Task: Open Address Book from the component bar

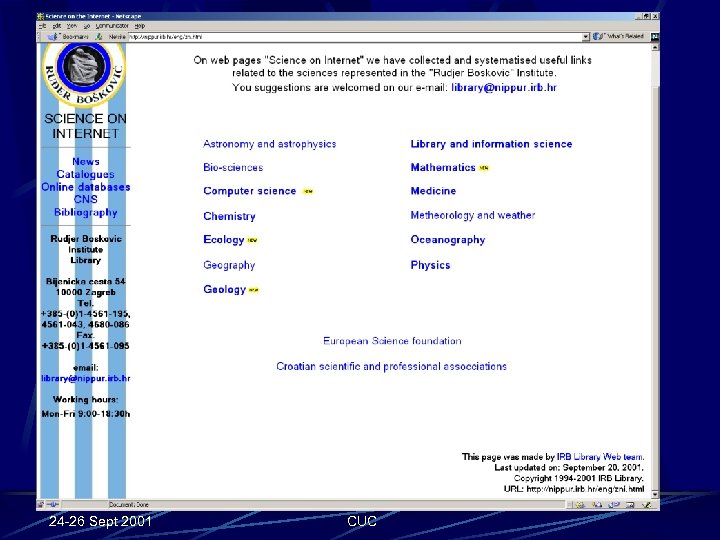Action: click(630, 505)
